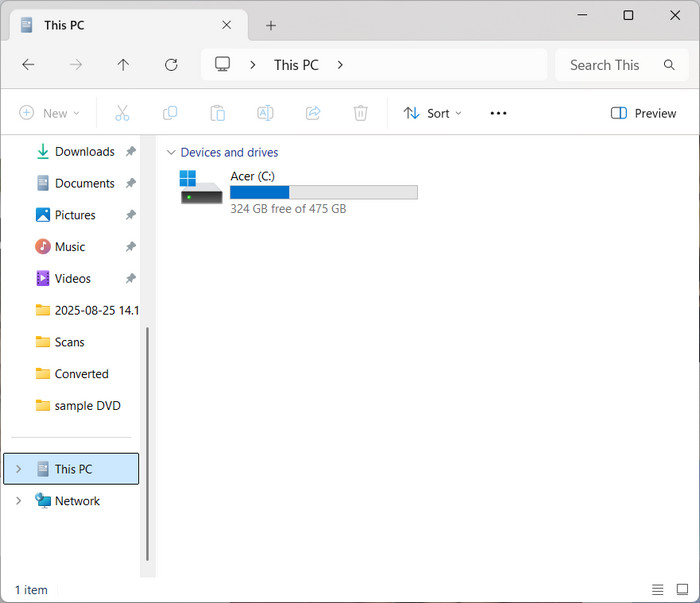
Task: Open the Sort options dropdown
Action: click(x=432, y=113)
